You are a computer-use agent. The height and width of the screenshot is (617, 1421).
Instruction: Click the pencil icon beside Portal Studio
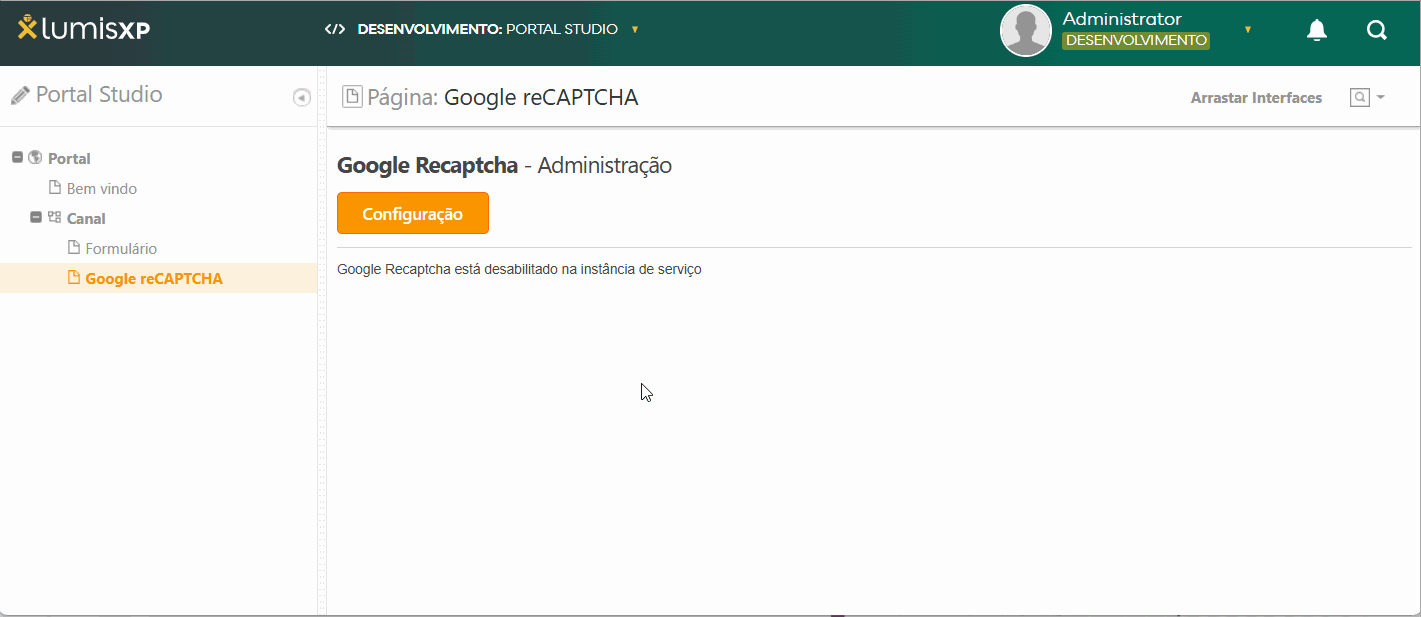pyautogui.click(x=20, y=96)
